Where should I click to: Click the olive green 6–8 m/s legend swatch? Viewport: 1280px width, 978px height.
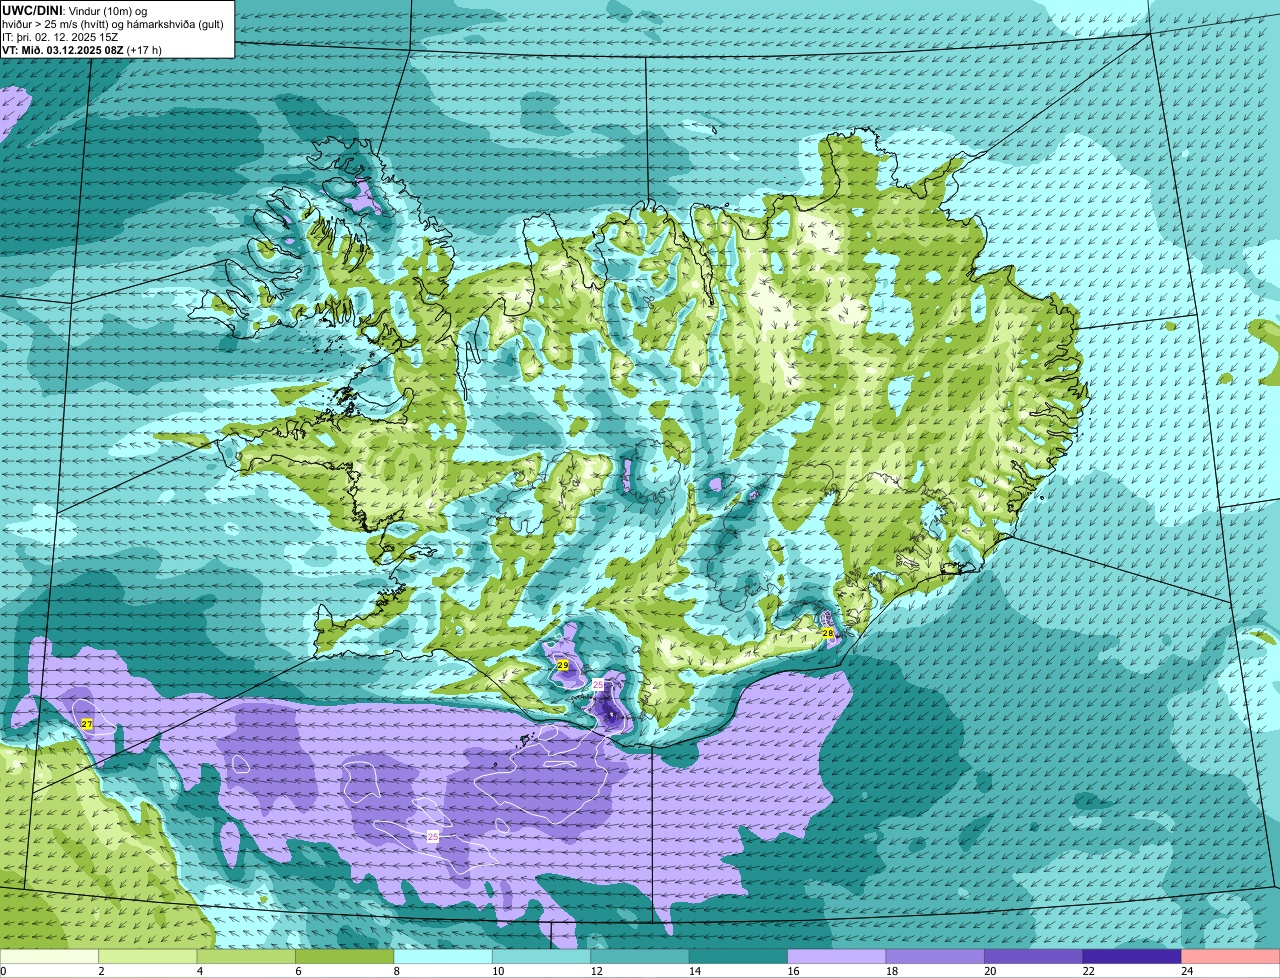pos(344,957)
